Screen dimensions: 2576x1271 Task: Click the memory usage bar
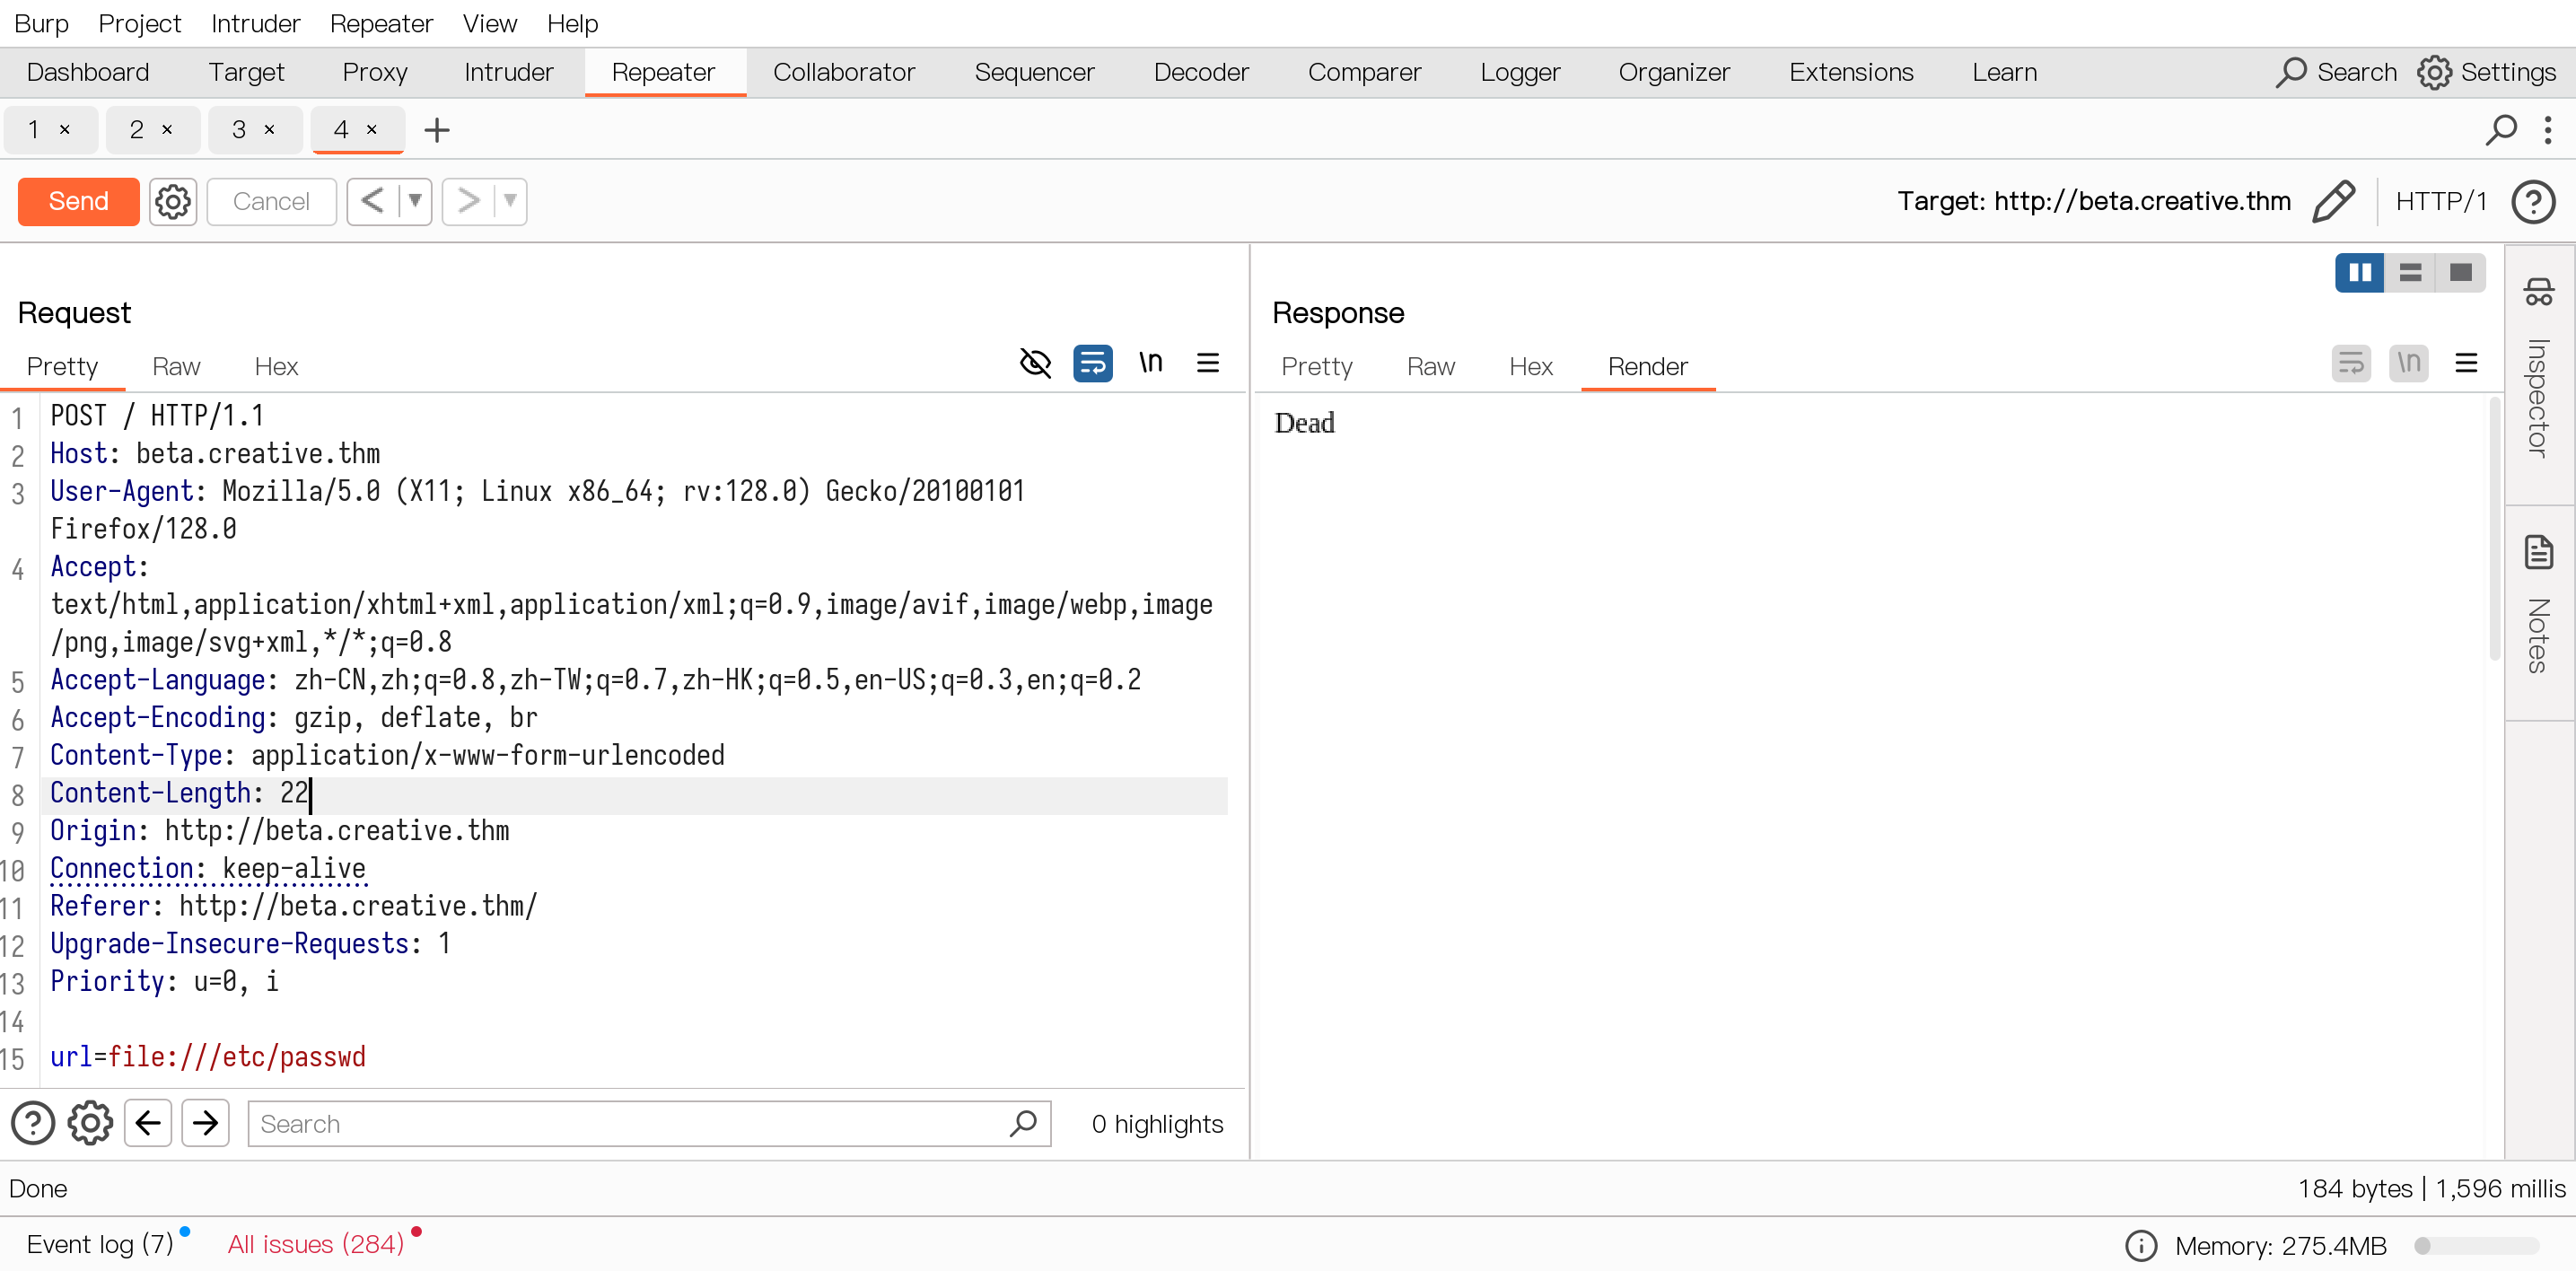[x=2476, y=1246]
